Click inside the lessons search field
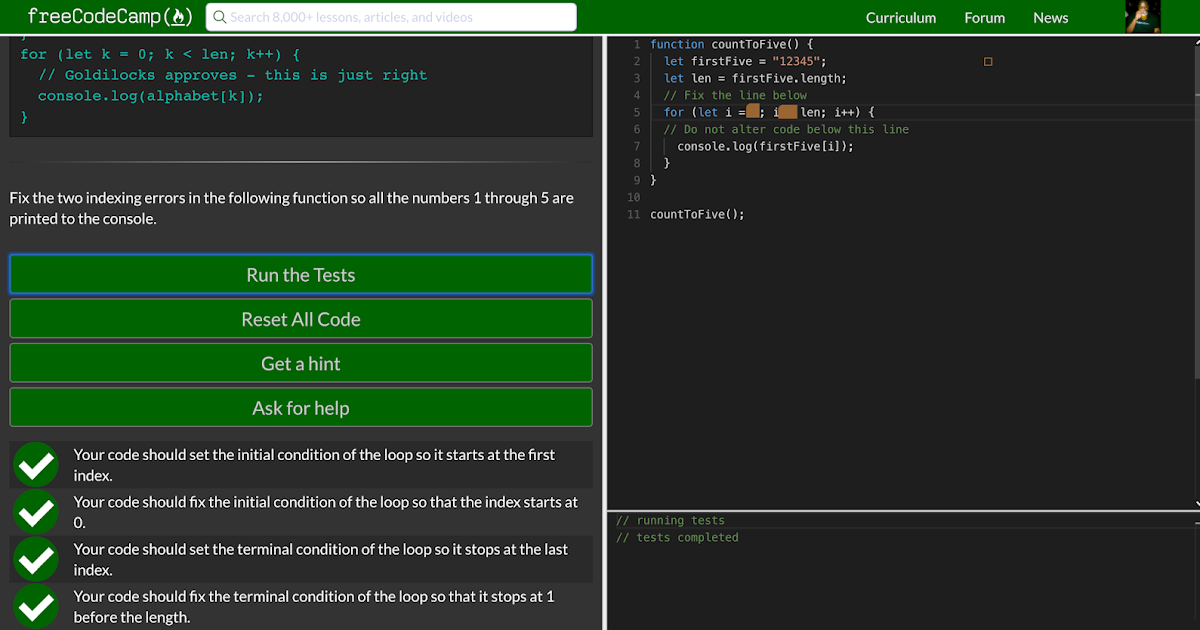Viewport: 1200px width, 630px height. click(x=390, y=16)
